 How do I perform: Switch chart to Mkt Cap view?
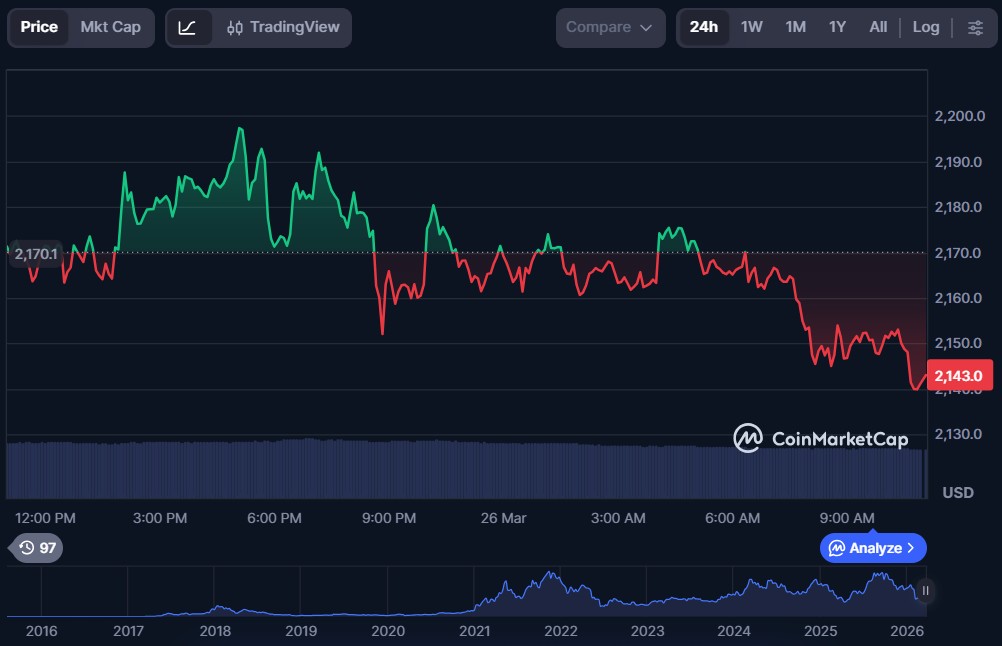tap(111, 28)
